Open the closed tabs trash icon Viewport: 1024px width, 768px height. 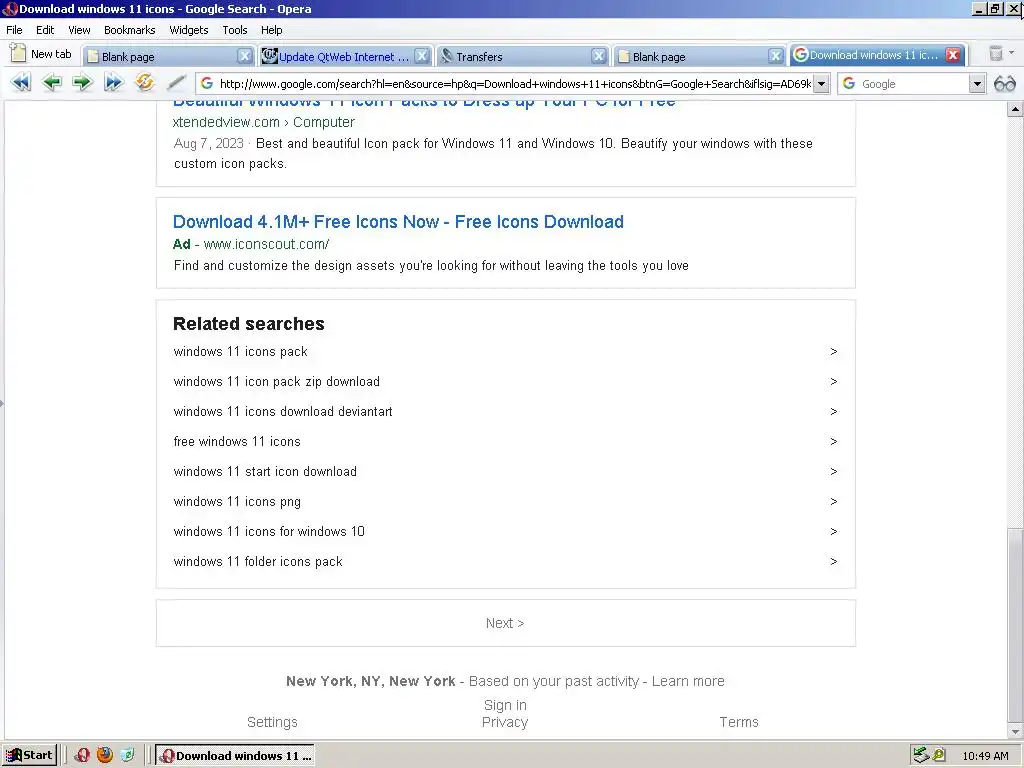coord(995,54)
